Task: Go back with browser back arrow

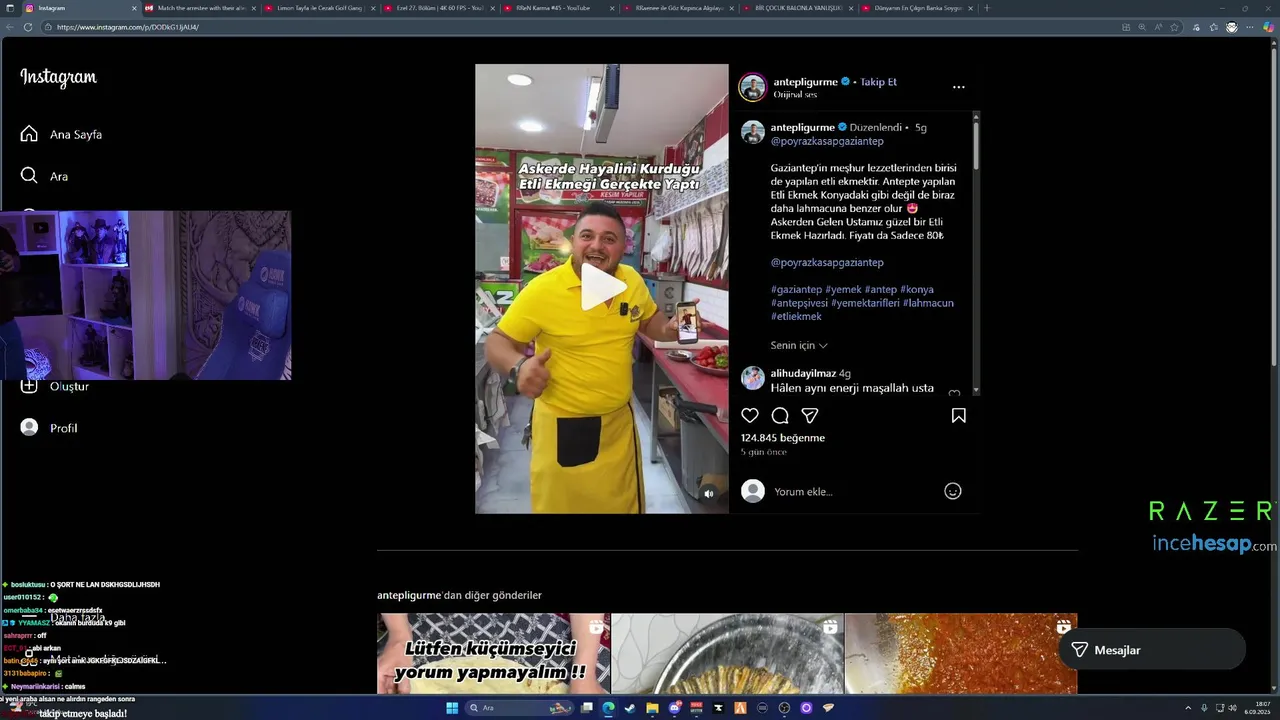Action: 10,27
